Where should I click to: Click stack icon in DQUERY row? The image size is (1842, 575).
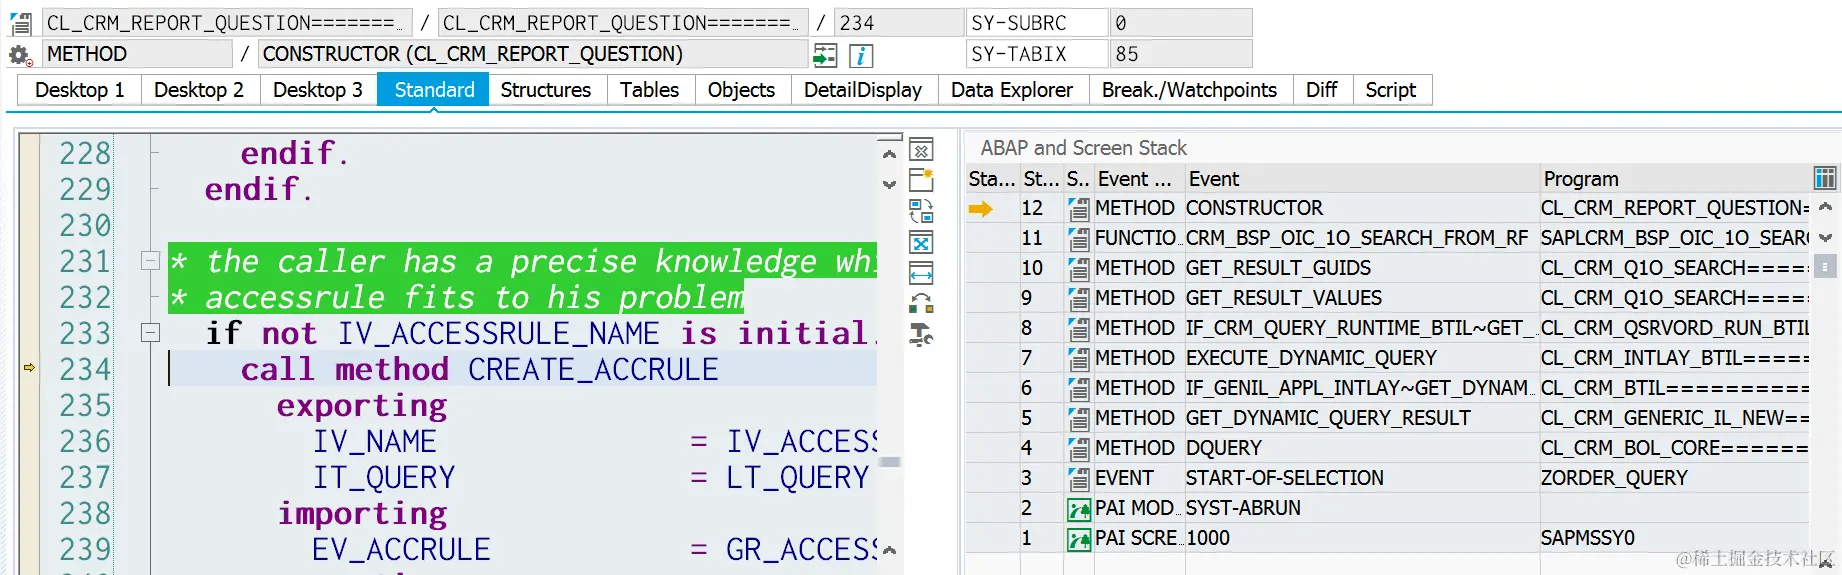click(x=1078, y=449)
